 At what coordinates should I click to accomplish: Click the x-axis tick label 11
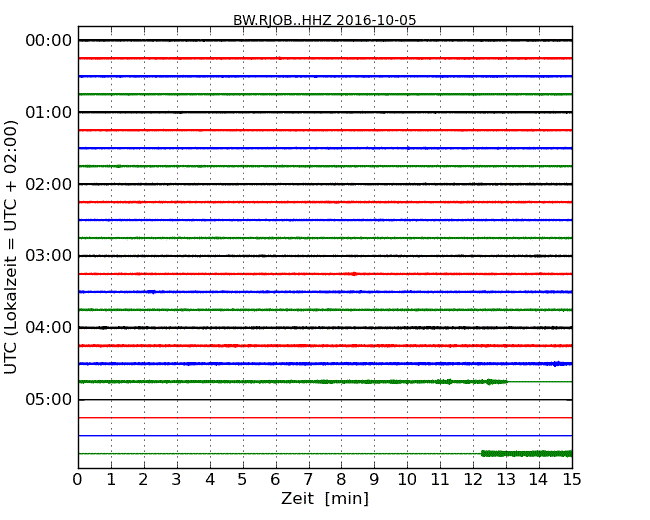440,480
